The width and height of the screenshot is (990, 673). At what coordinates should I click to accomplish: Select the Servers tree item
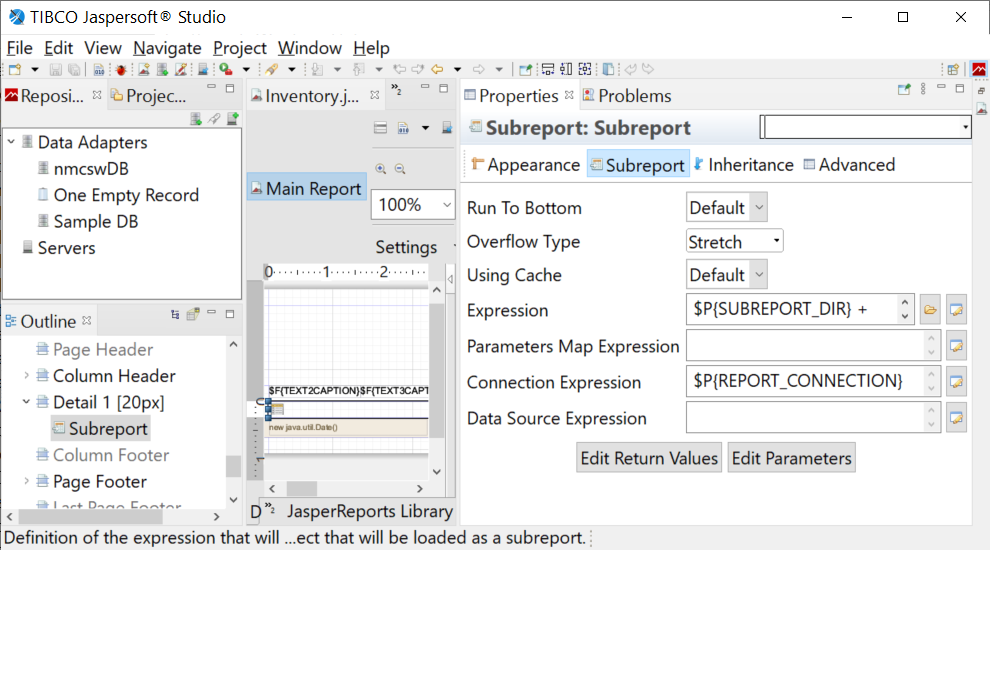(x=66, y=247)
